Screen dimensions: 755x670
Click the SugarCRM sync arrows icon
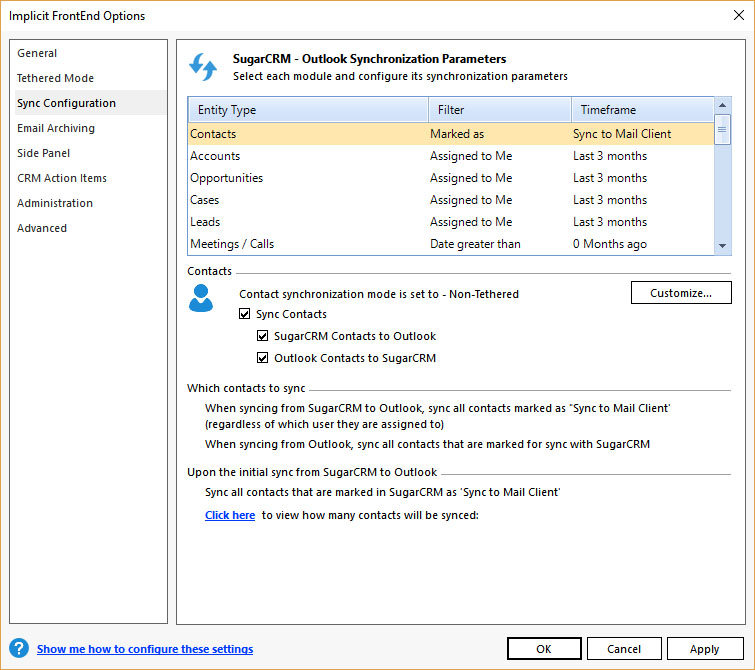point(203,67)
